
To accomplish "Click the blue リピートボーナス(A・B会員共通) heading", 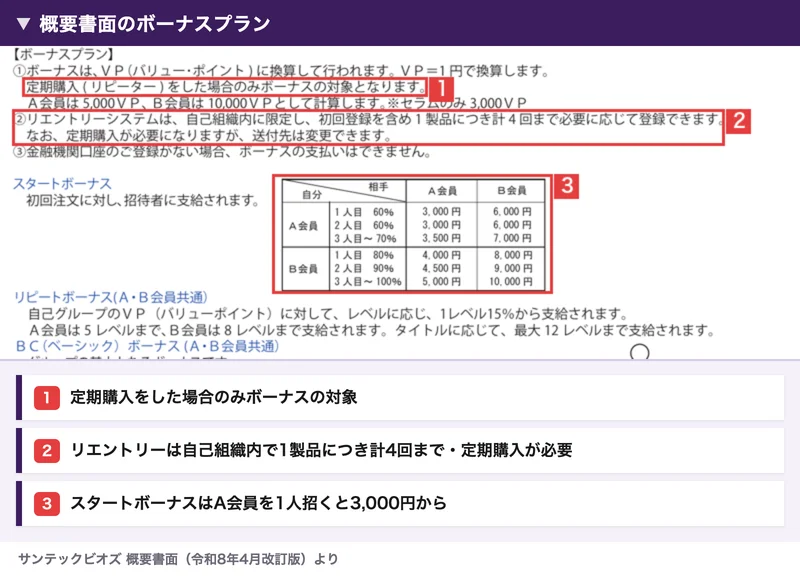I will [111, 297].
